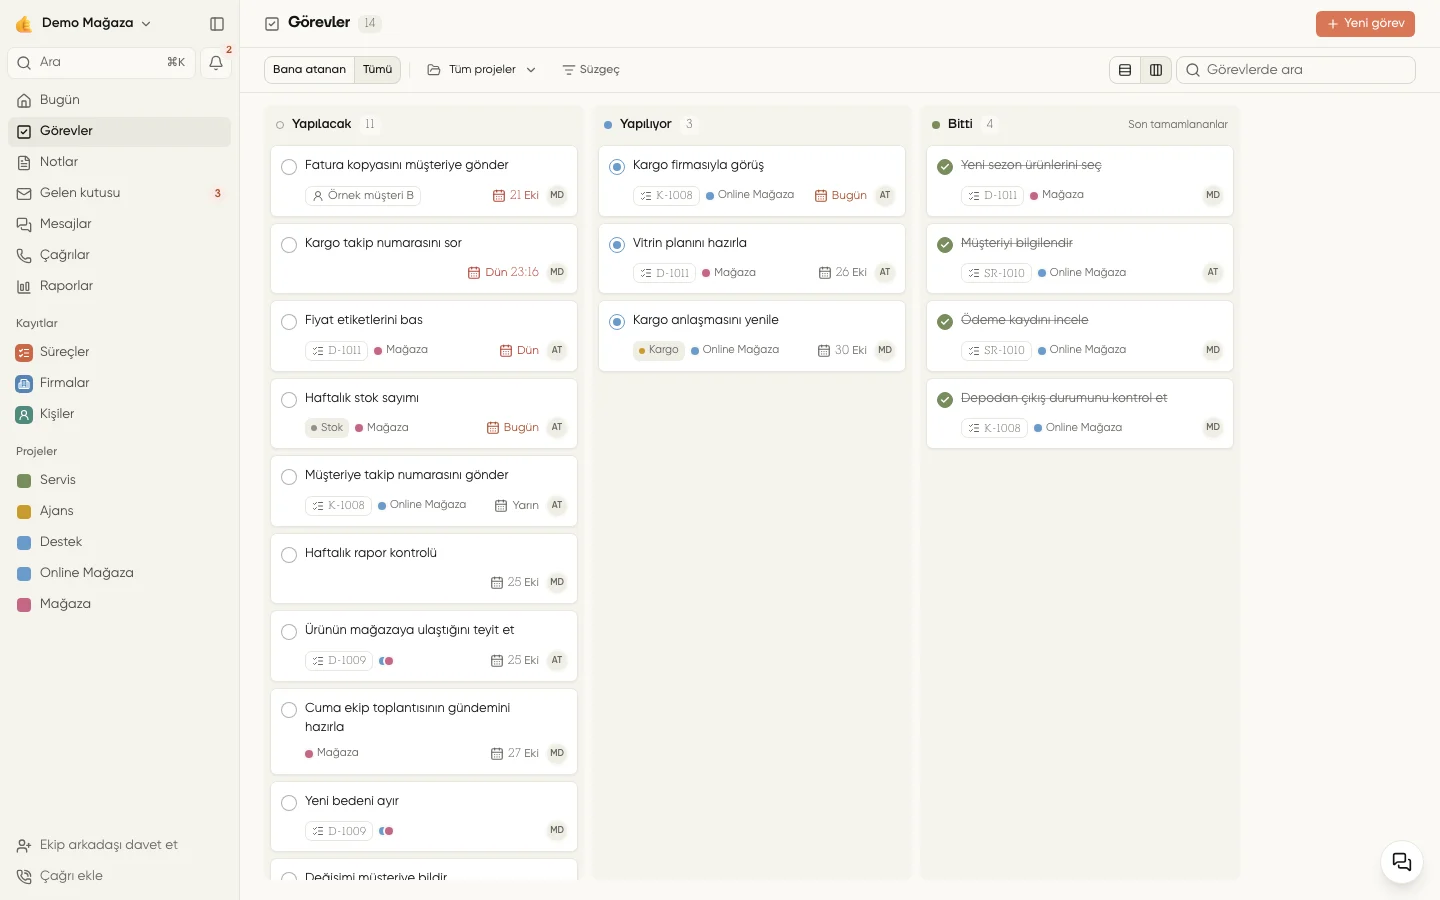Open the K-1008 tag on 'Müşteriye takip numarasını gönder'
The image size is (1440, 900).
(x=339, y=506)
